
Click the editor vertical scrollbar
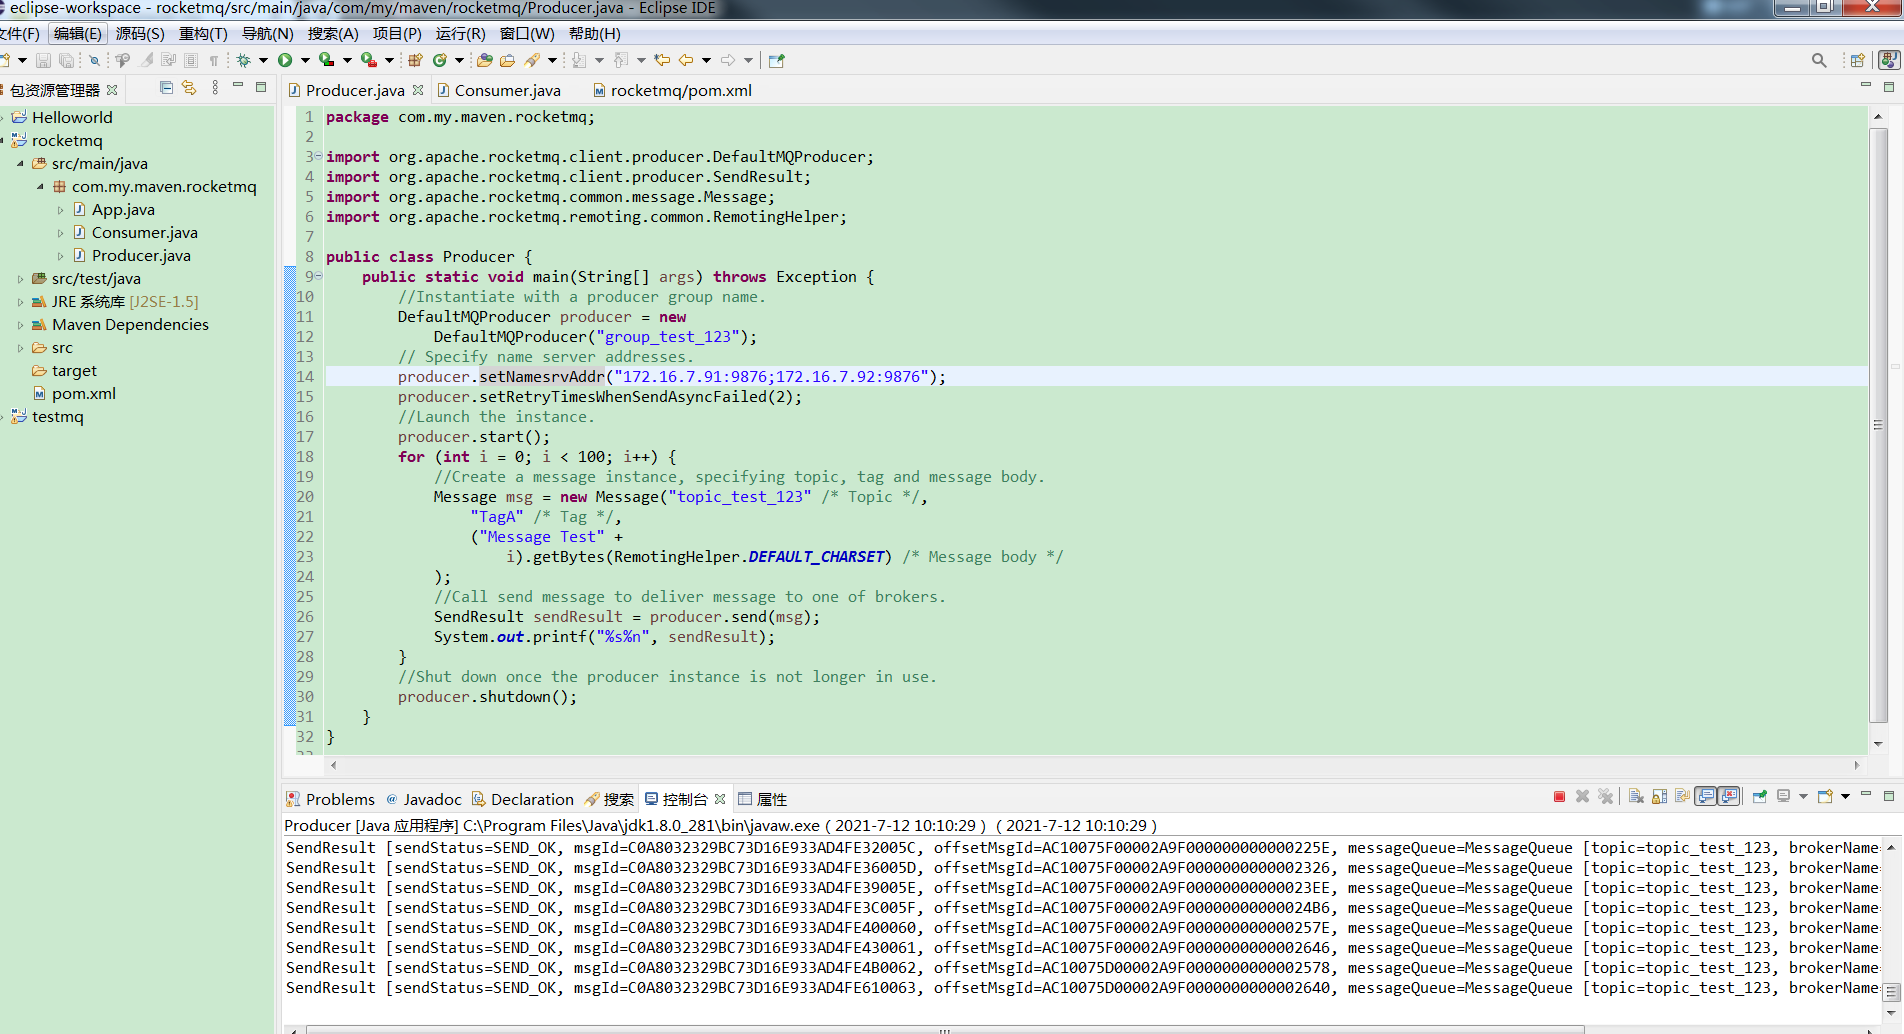point(1878,424)
